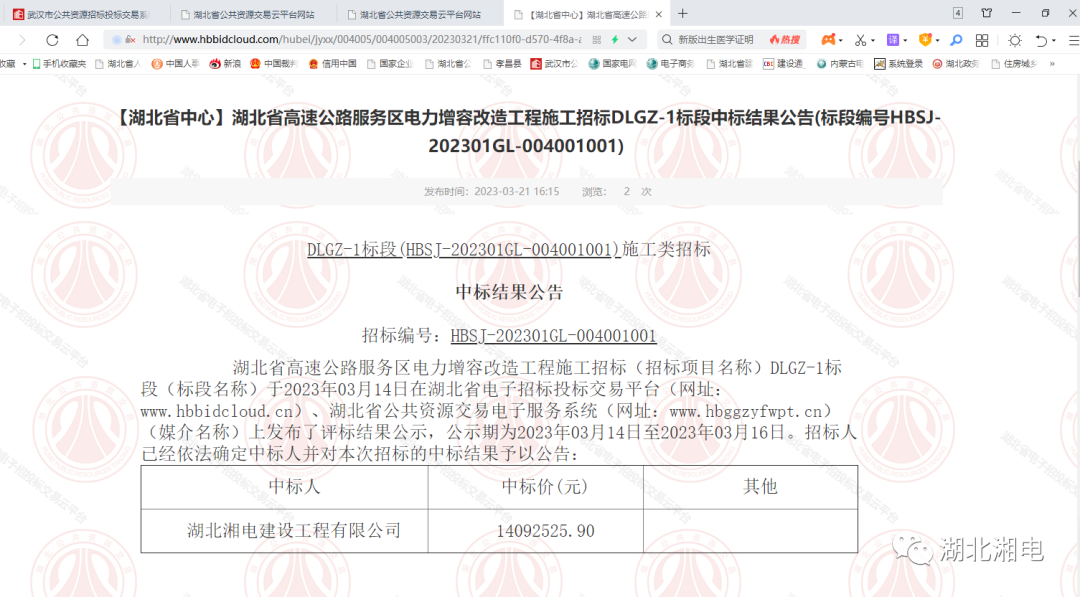Expand the translate icon's dropdown arrow

pyautogui.click(x=904, y=40)
